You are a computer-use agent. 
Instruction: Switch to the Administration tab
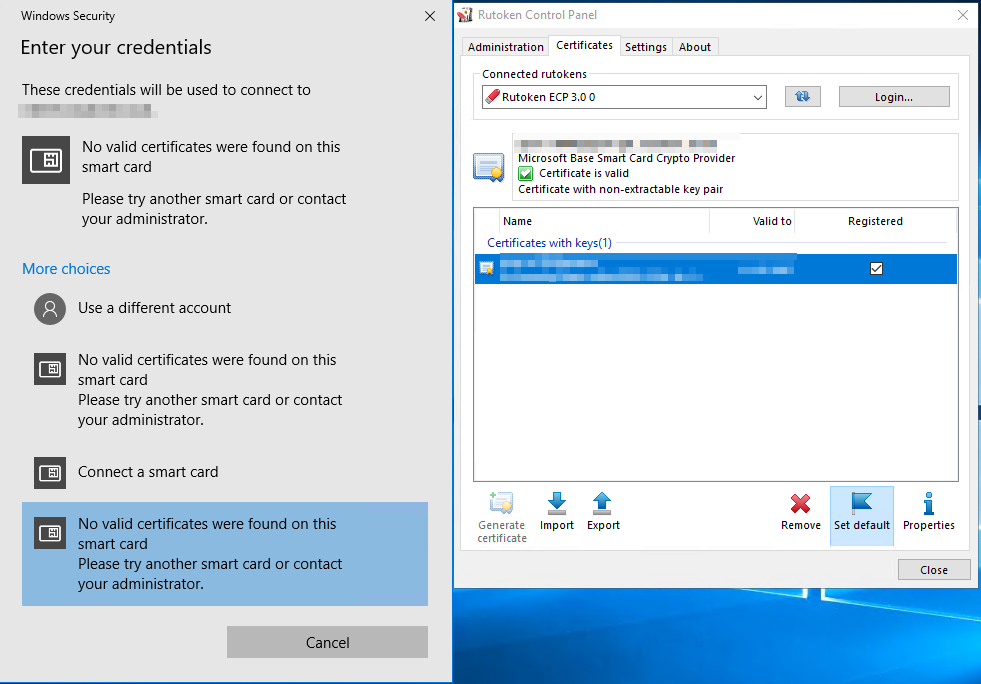(x=506, y=47)
